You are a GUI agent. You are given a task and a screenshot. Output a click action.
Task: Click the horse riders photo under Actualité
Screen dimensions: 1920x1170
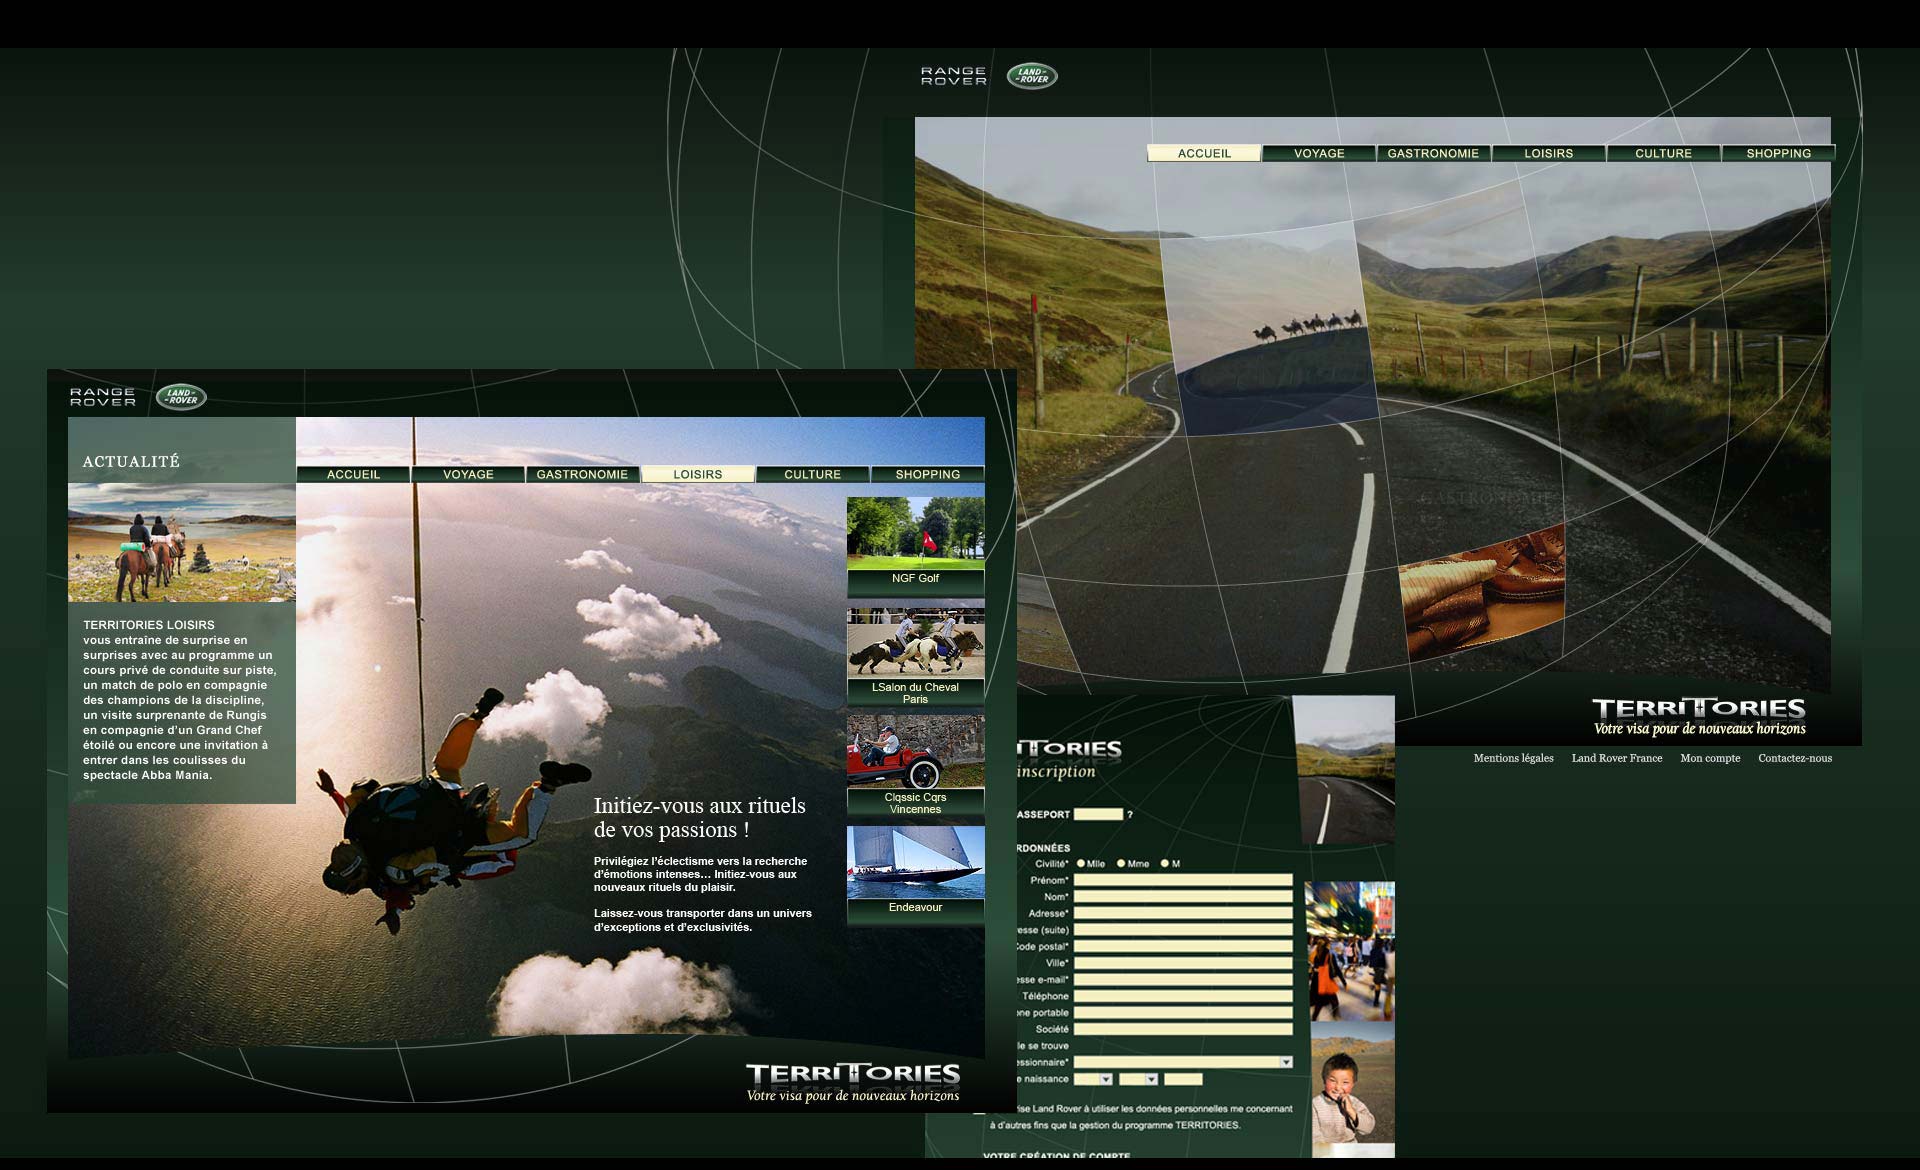tap(182, 542)
